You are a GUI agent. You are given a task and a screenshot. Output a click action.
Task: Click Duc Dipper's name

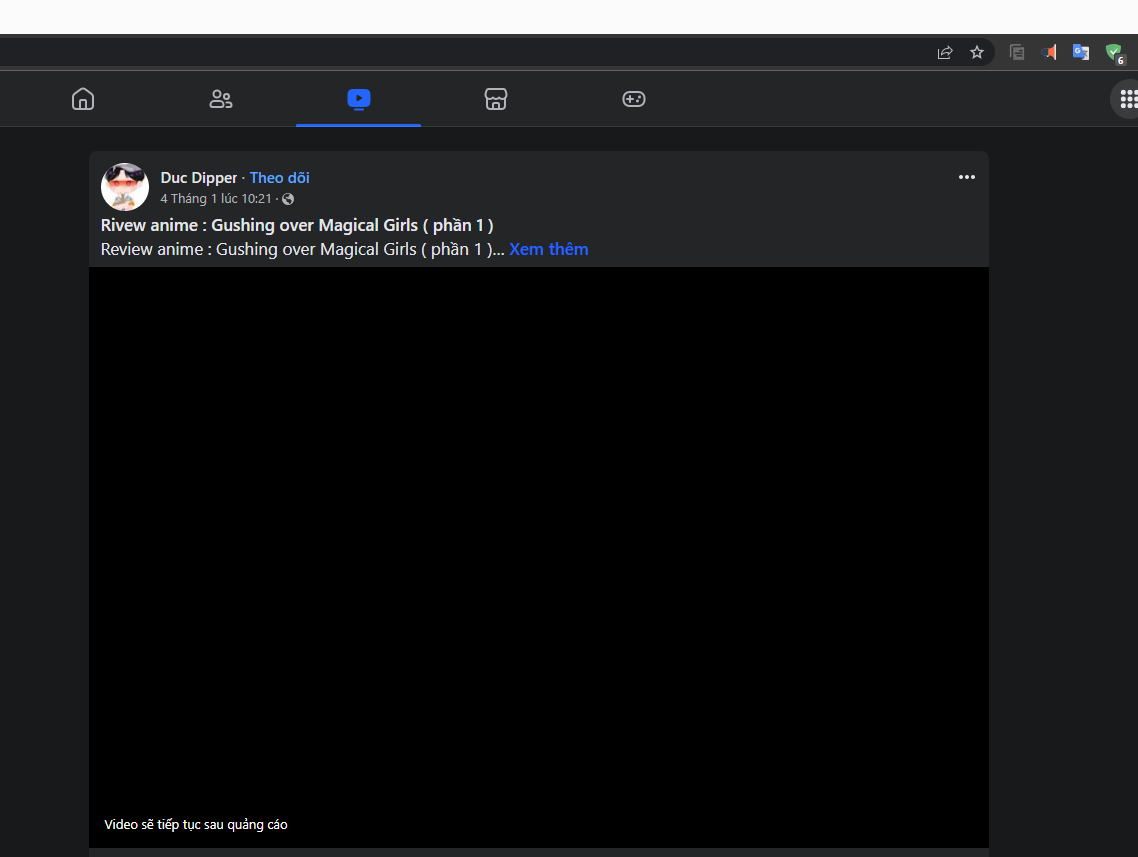point(199,177)
